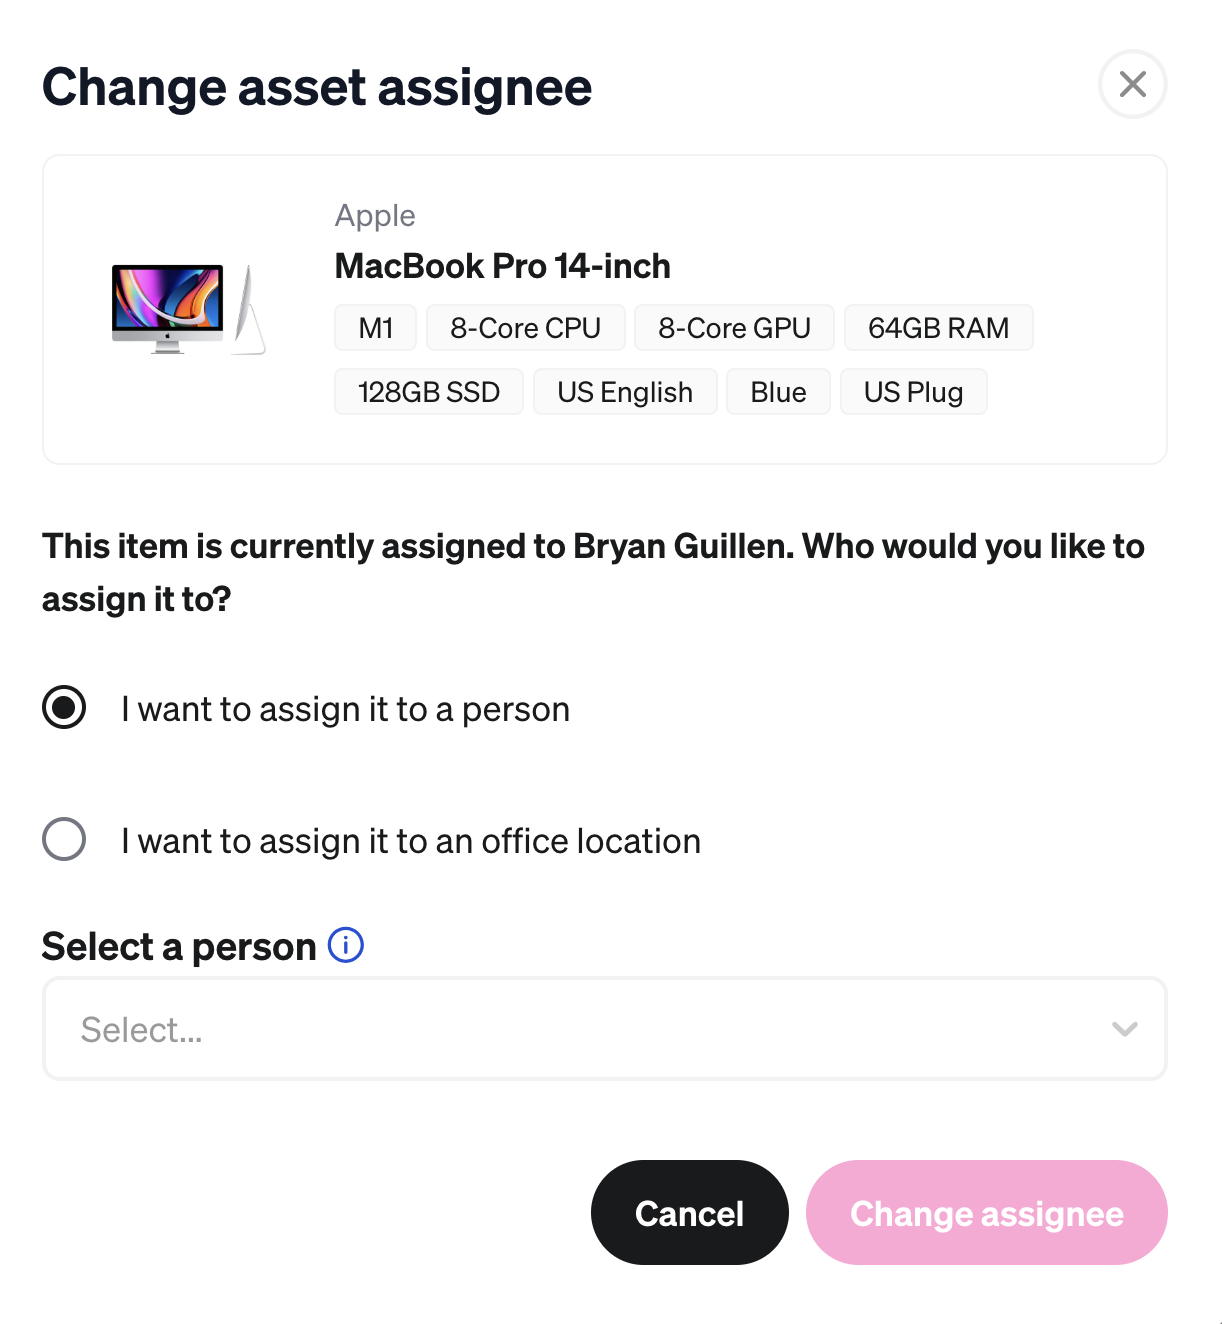This screenshot has width=1222, height=1324.
Task: Click the I want to assign it to a person label
Action: coord(346,709)
